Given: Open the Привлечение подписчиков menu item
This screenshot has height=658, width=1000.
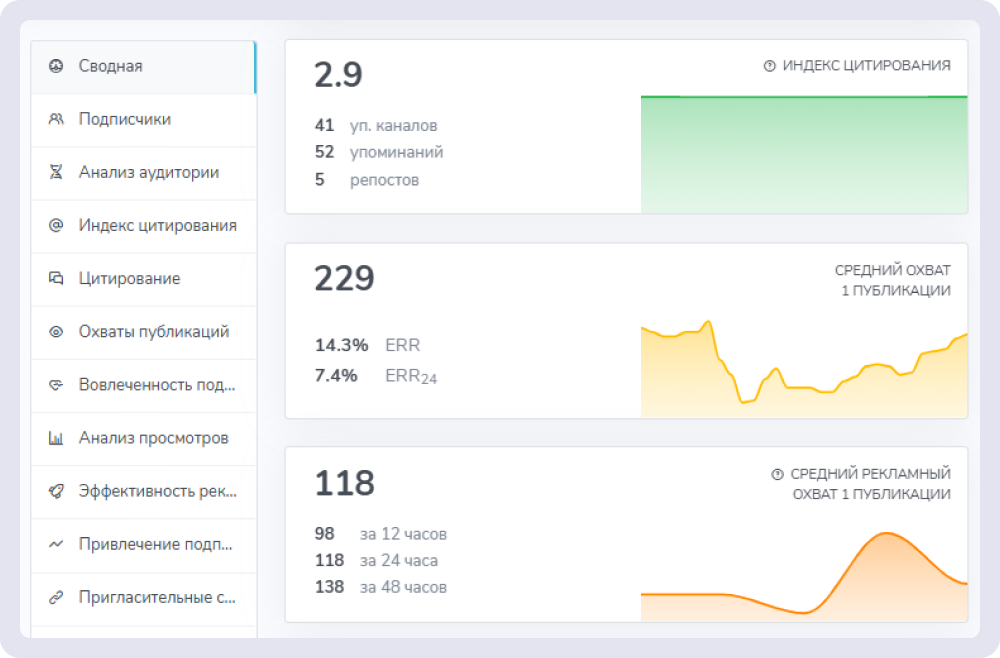Looking at the screenshot, I should (155, 545).
